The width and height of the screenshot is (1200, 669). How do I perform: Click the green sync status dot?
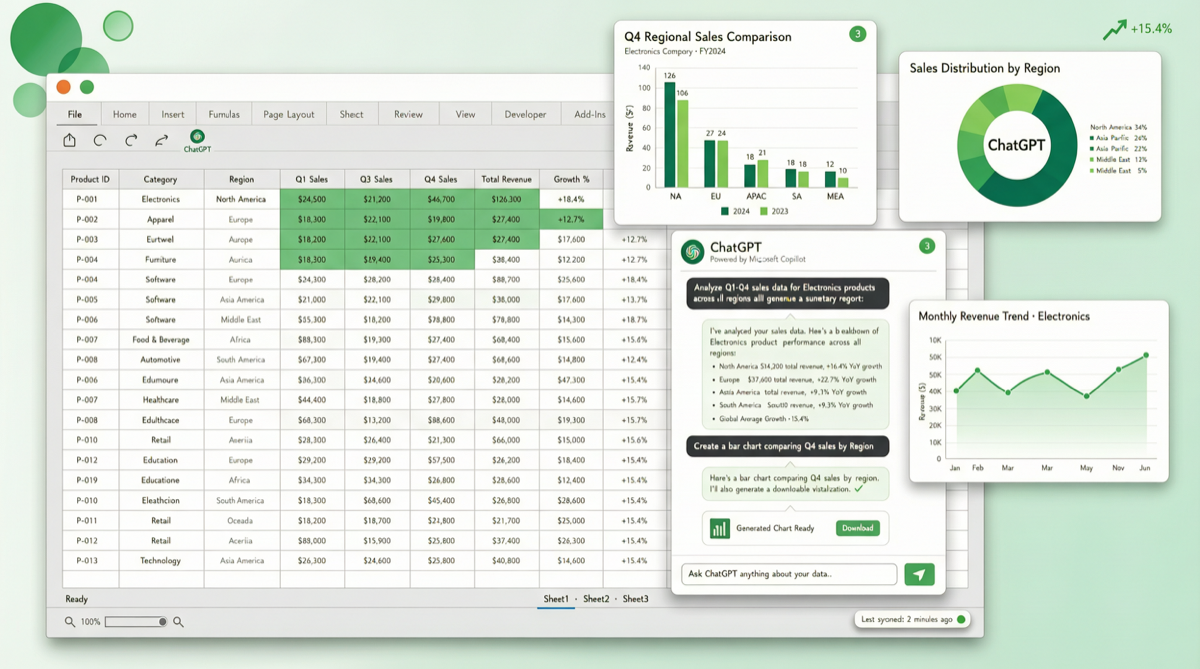962,619
